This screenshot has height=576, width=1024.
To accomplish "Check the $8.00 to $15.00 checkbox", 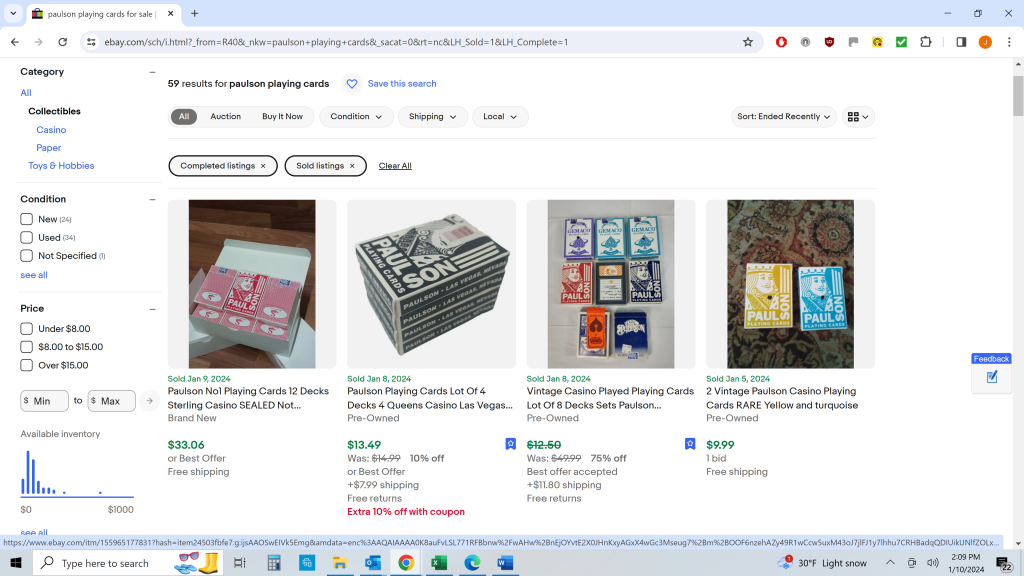I will tap(26, 347).
